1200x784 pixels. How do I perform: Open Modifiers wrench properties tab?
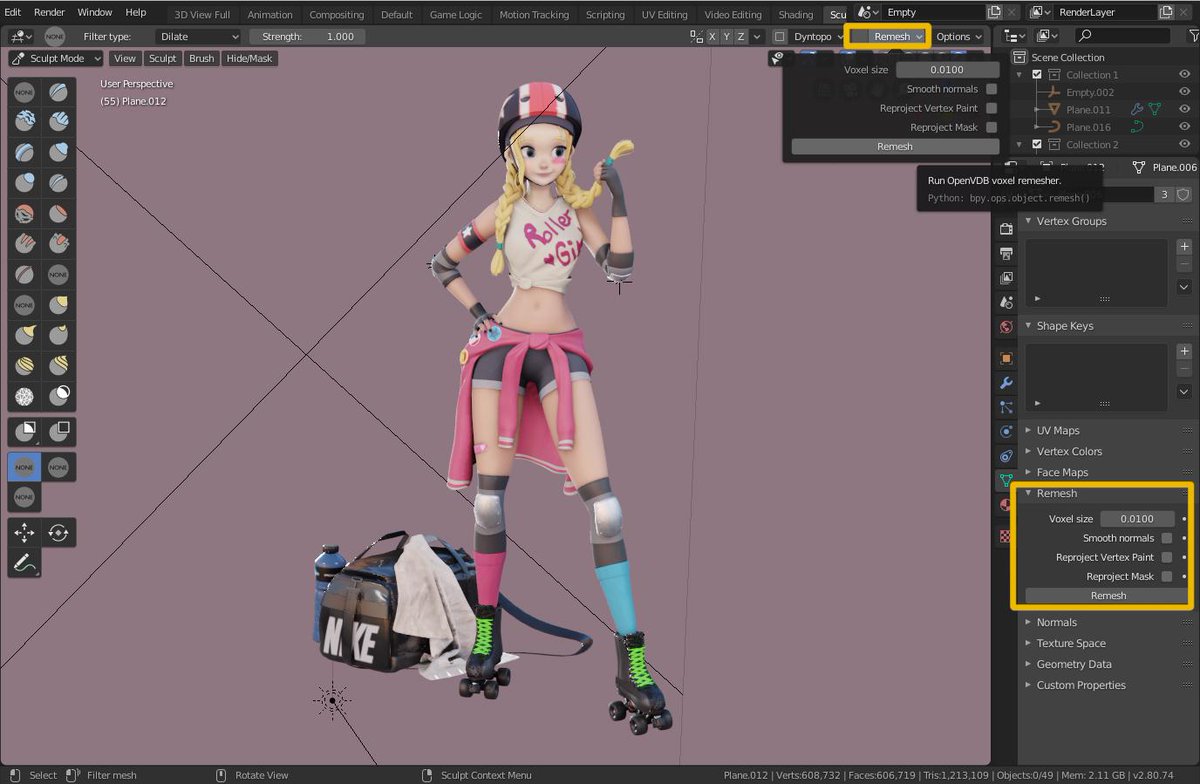1006,383
